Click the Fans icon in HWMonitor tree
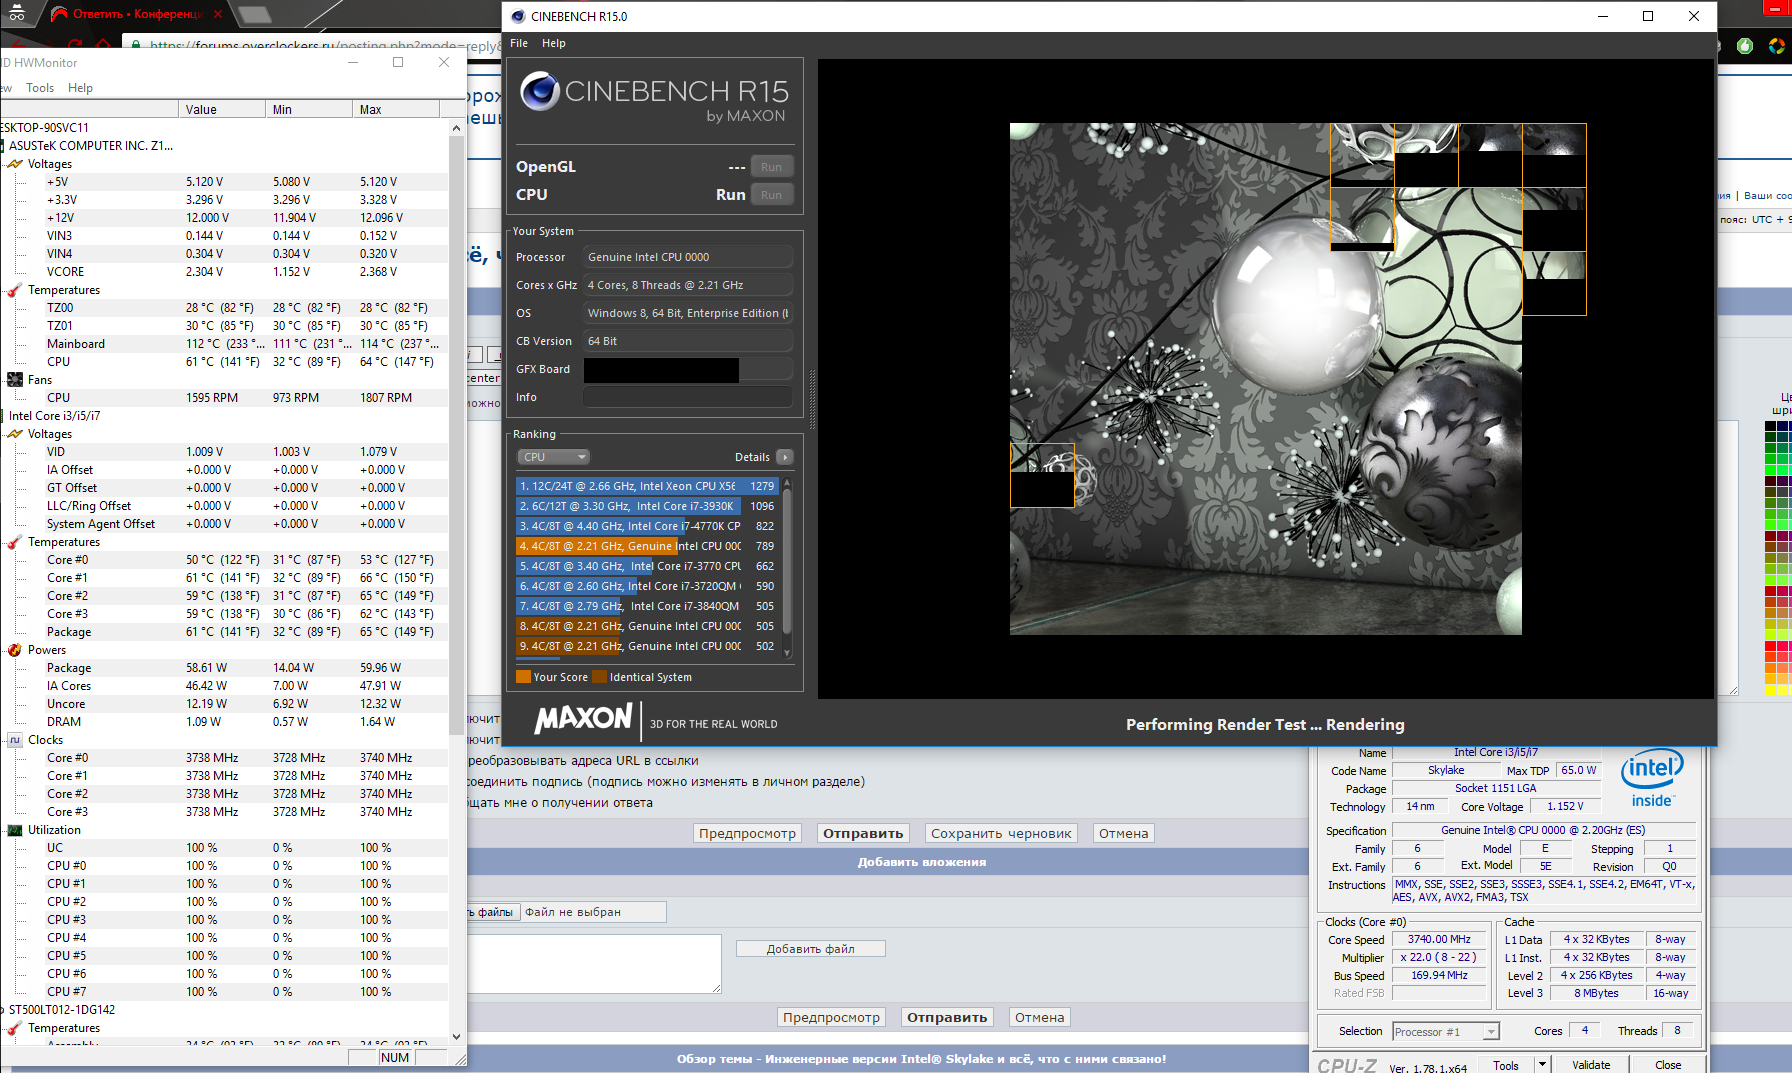 (x=15, y=380)
